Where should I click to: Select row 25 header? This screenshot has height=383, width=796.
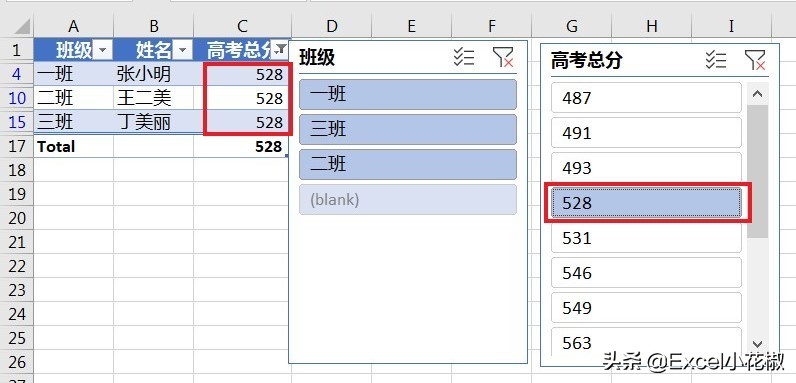(x=17, y=338)
